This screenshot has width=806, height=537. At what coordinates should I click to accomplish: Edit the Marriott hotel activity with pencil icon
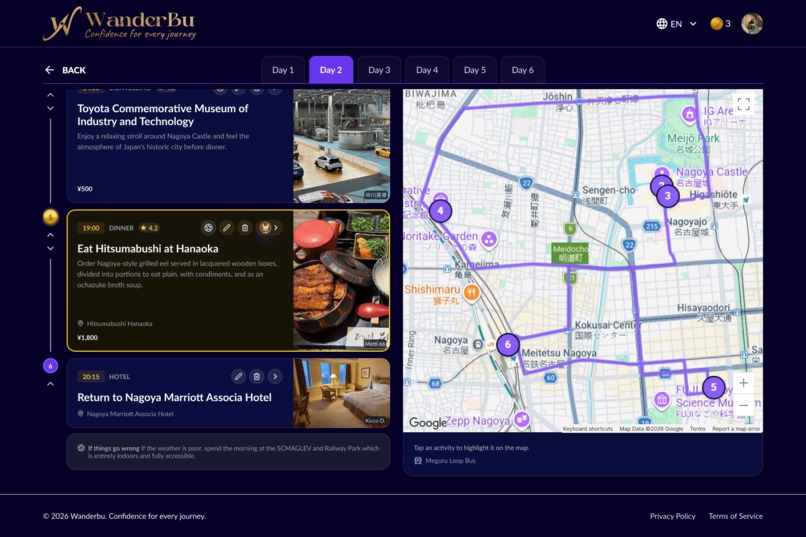click(238, 377)
